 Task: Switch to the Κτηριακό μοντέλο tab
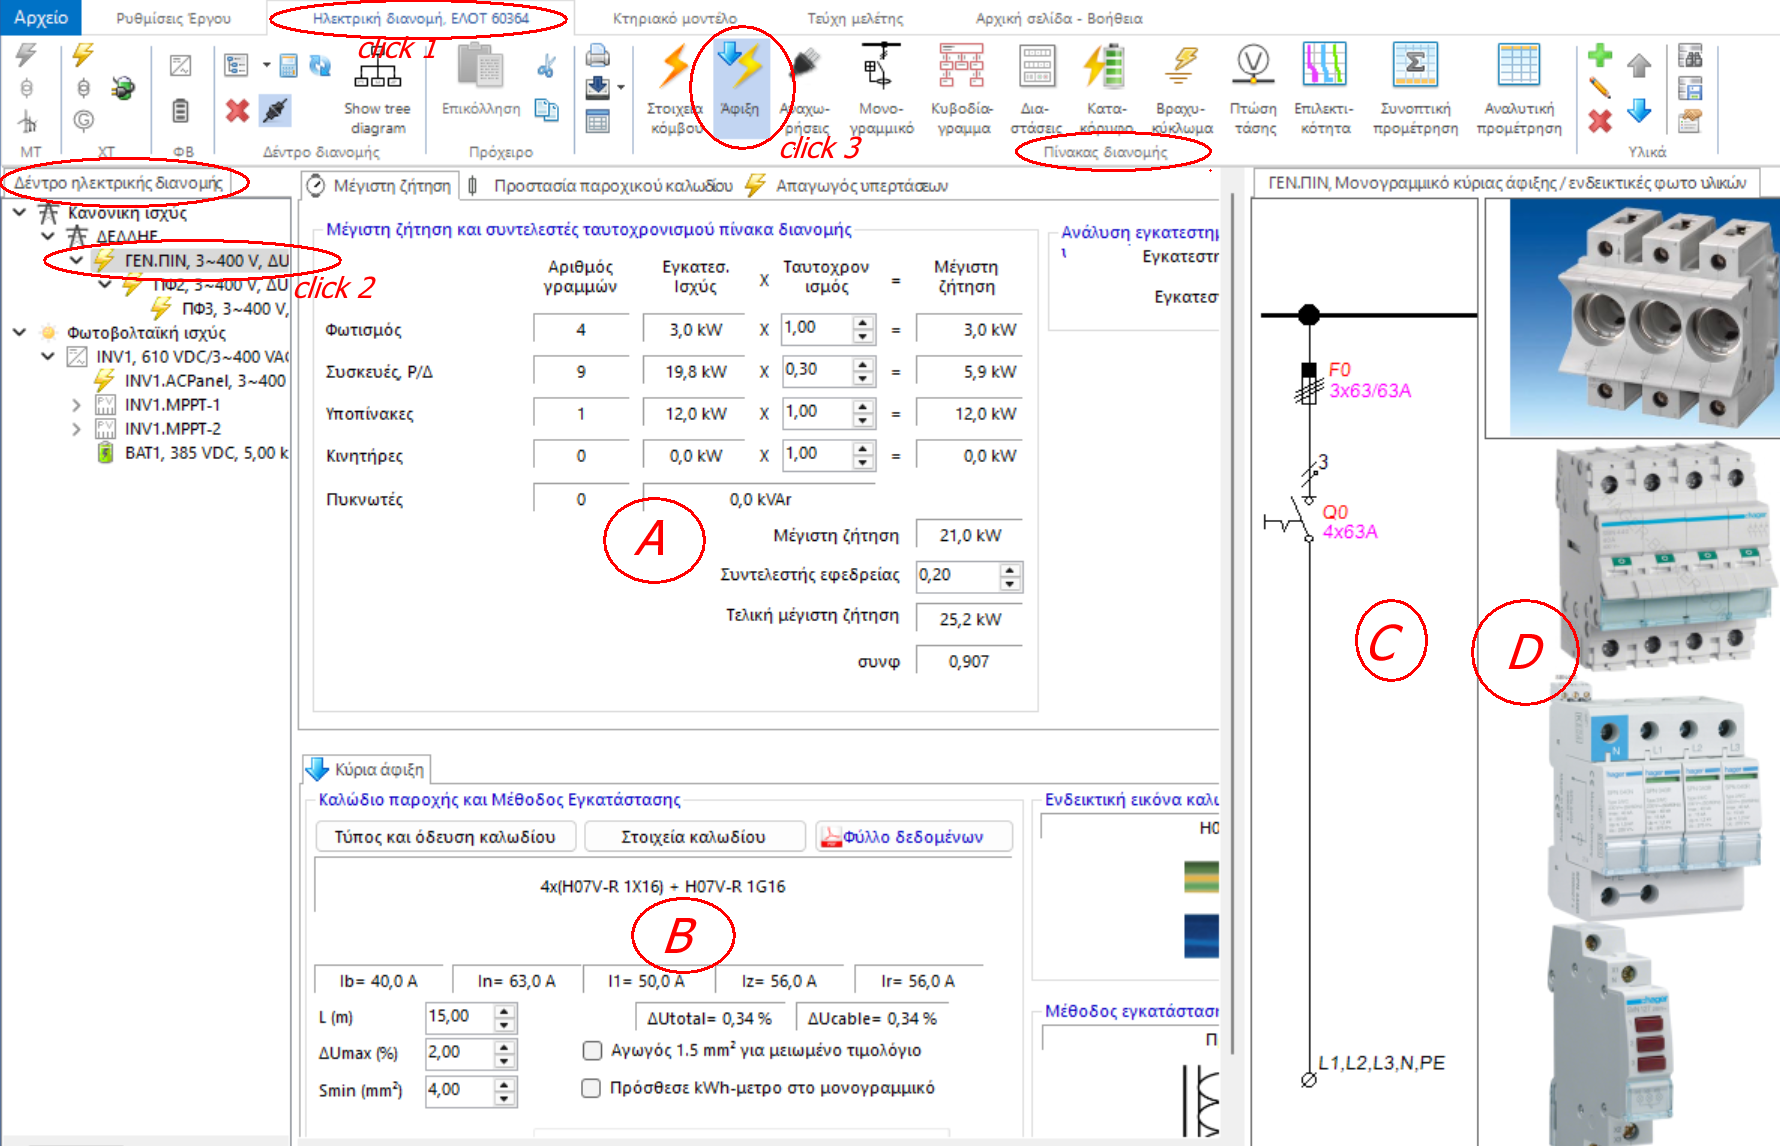(x=672, y=16)
